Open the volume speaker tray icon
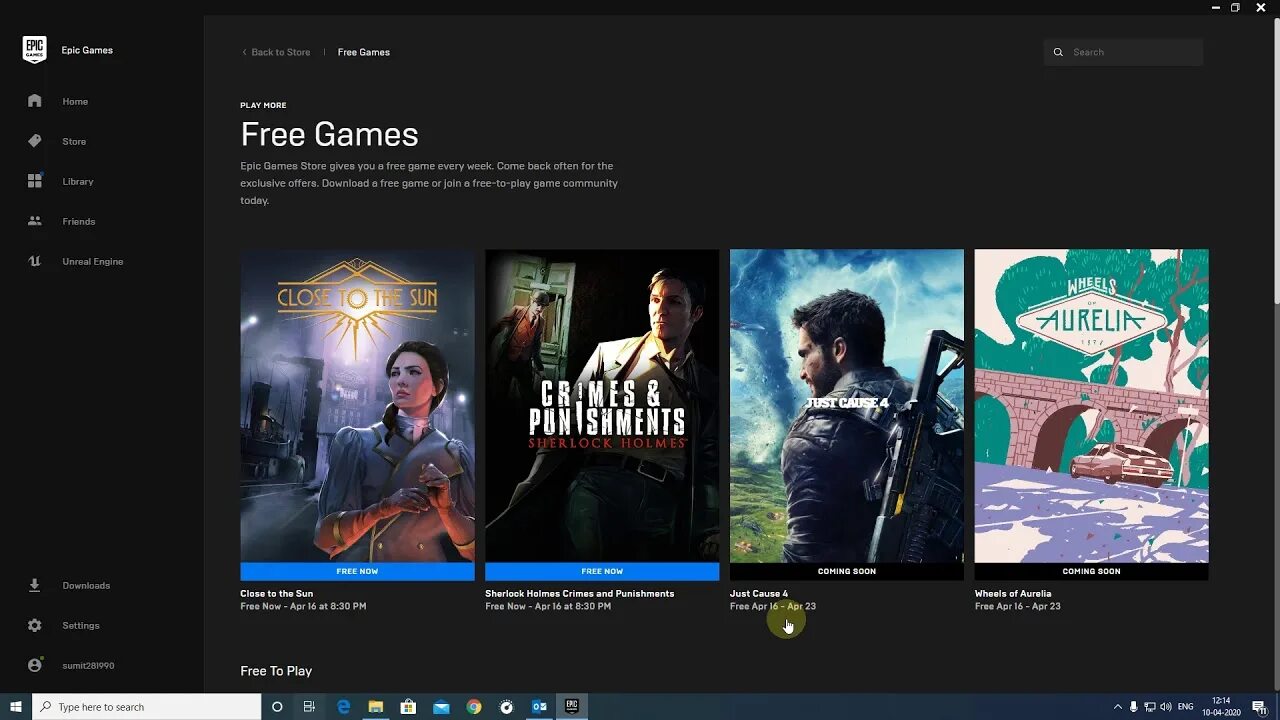 [x=1166, y=707]
